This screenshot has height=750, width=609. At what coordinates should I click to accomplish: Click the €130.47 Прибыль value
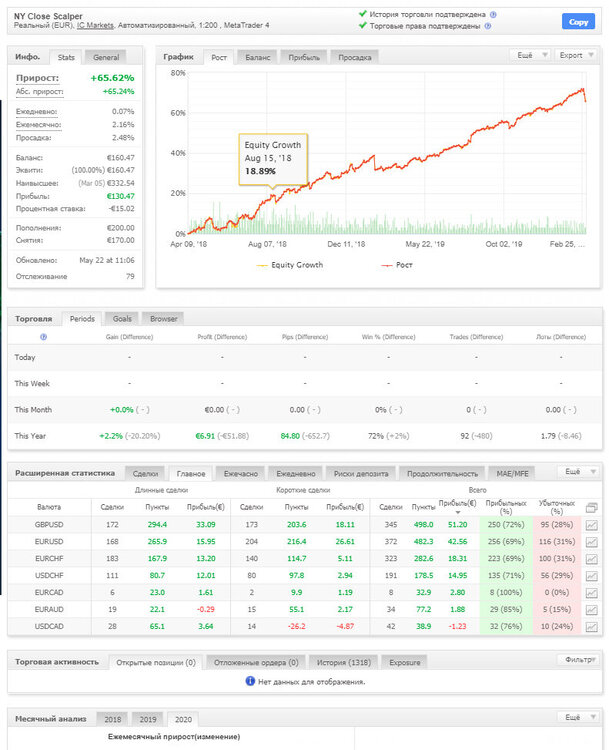tap(120, 196)
